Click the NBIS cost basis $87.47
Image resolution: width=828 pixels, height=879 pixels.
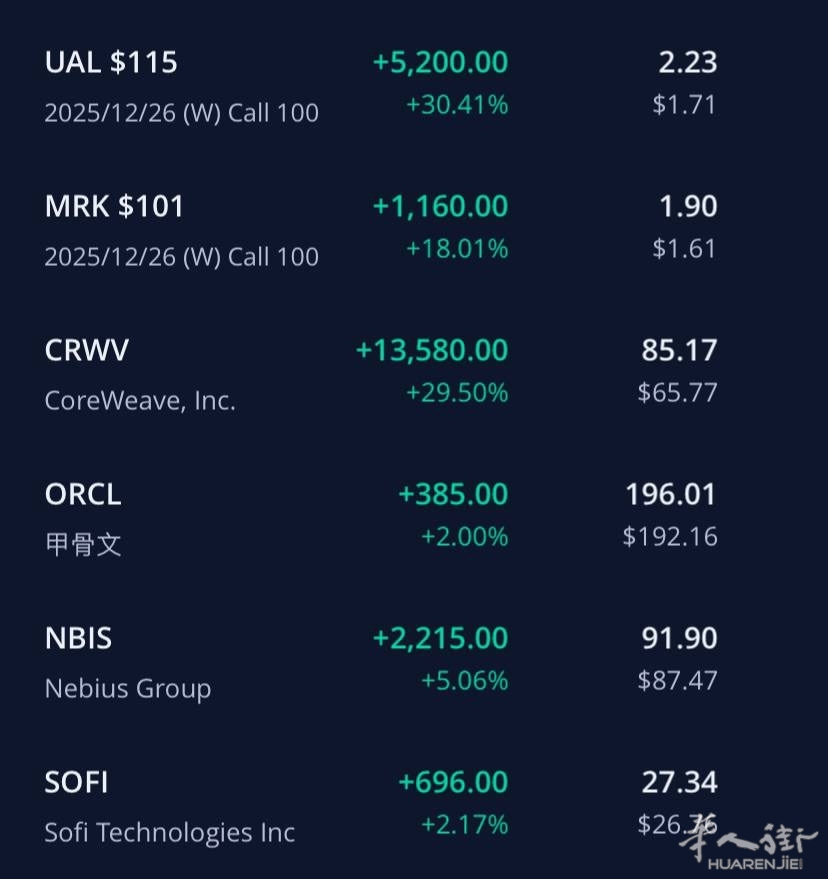[x=677, y=680]
